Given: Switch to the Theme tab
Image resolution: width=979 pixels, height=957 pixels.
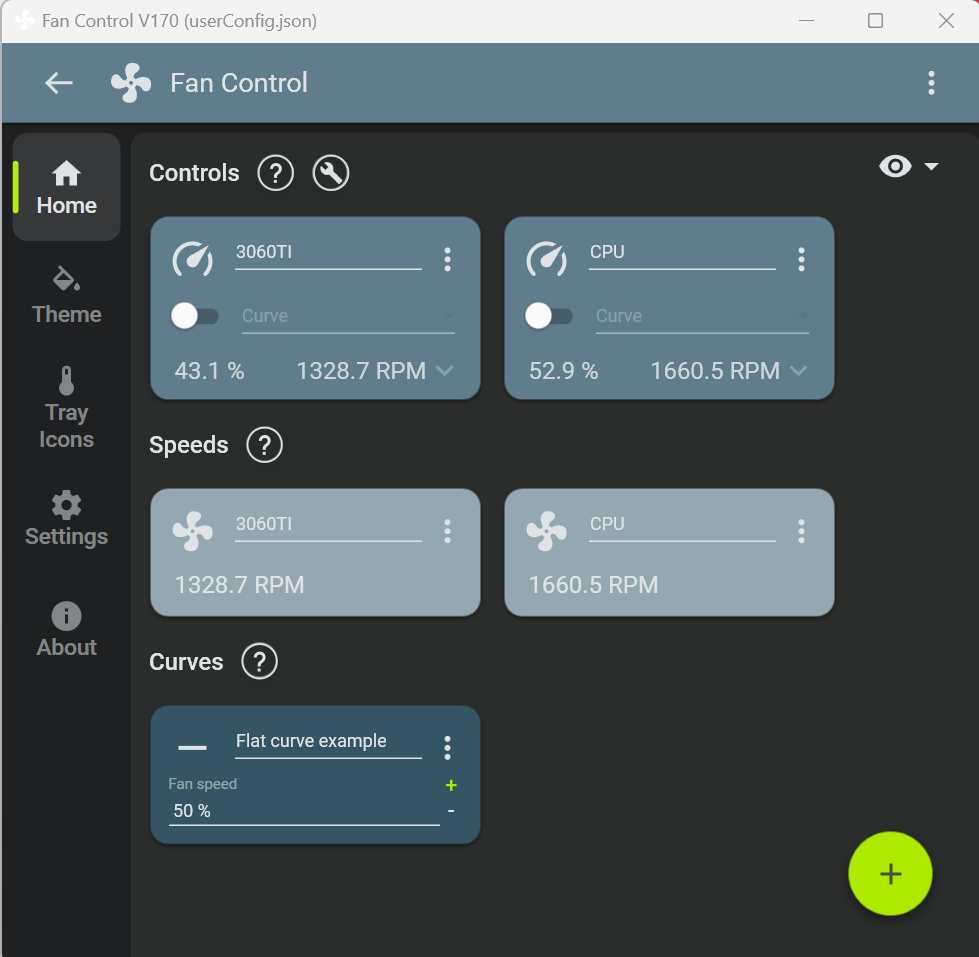Looking at the screenshot, I should [x=66, y=295].
